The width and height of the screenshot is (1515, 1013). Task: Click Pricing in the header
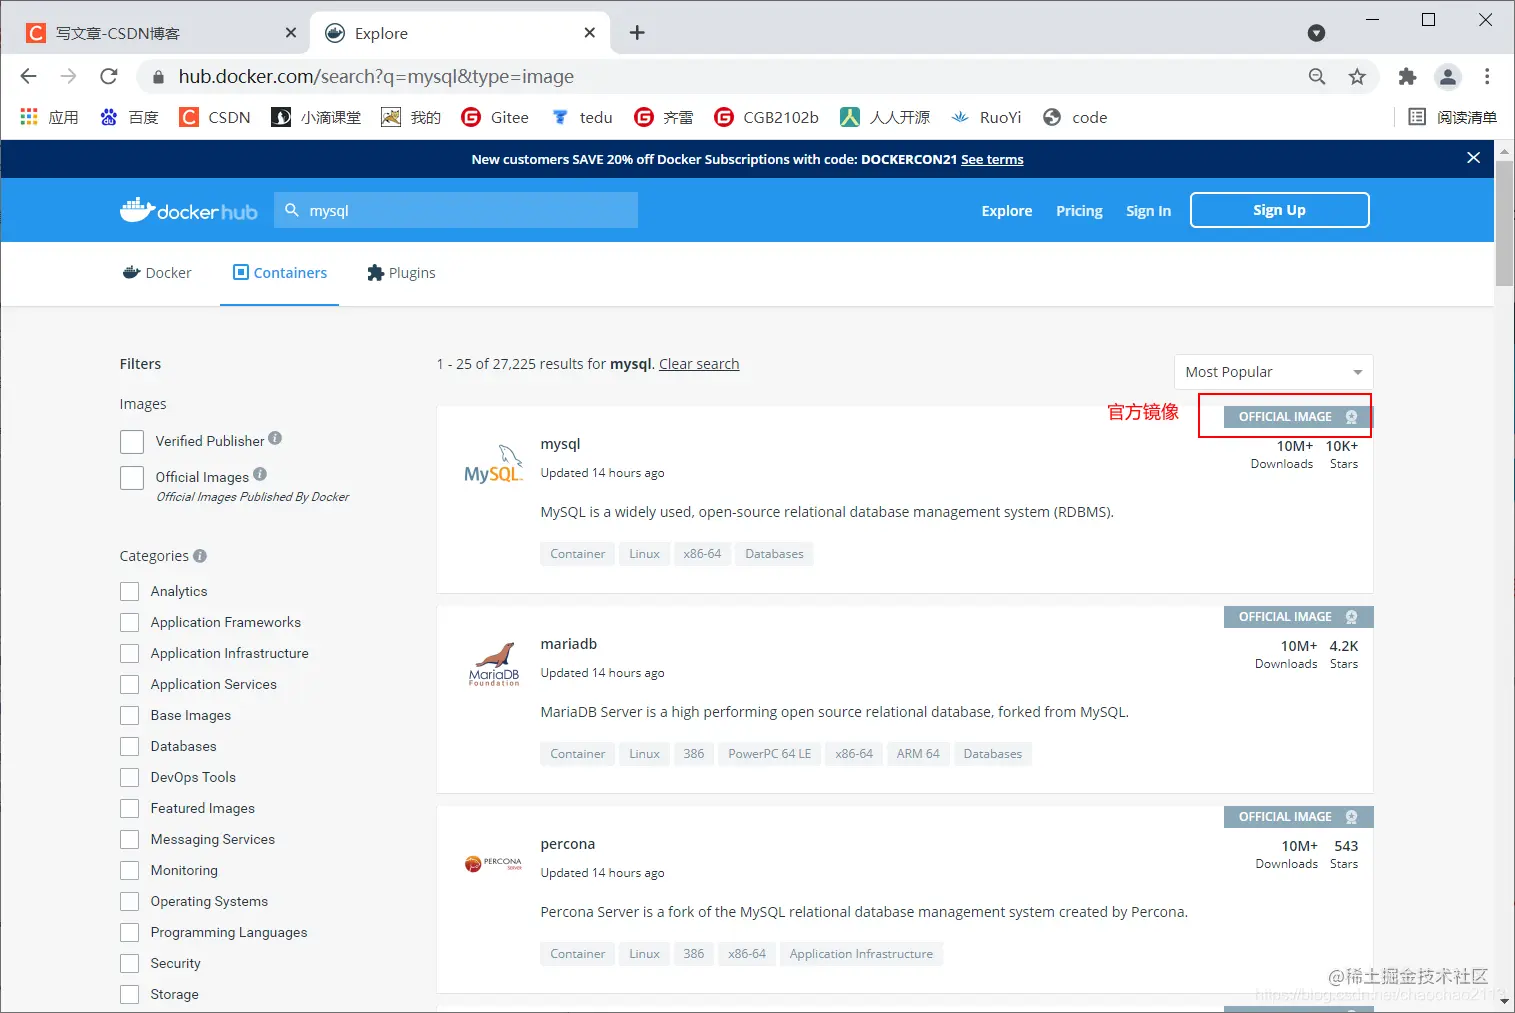[x=1079, y=211]
